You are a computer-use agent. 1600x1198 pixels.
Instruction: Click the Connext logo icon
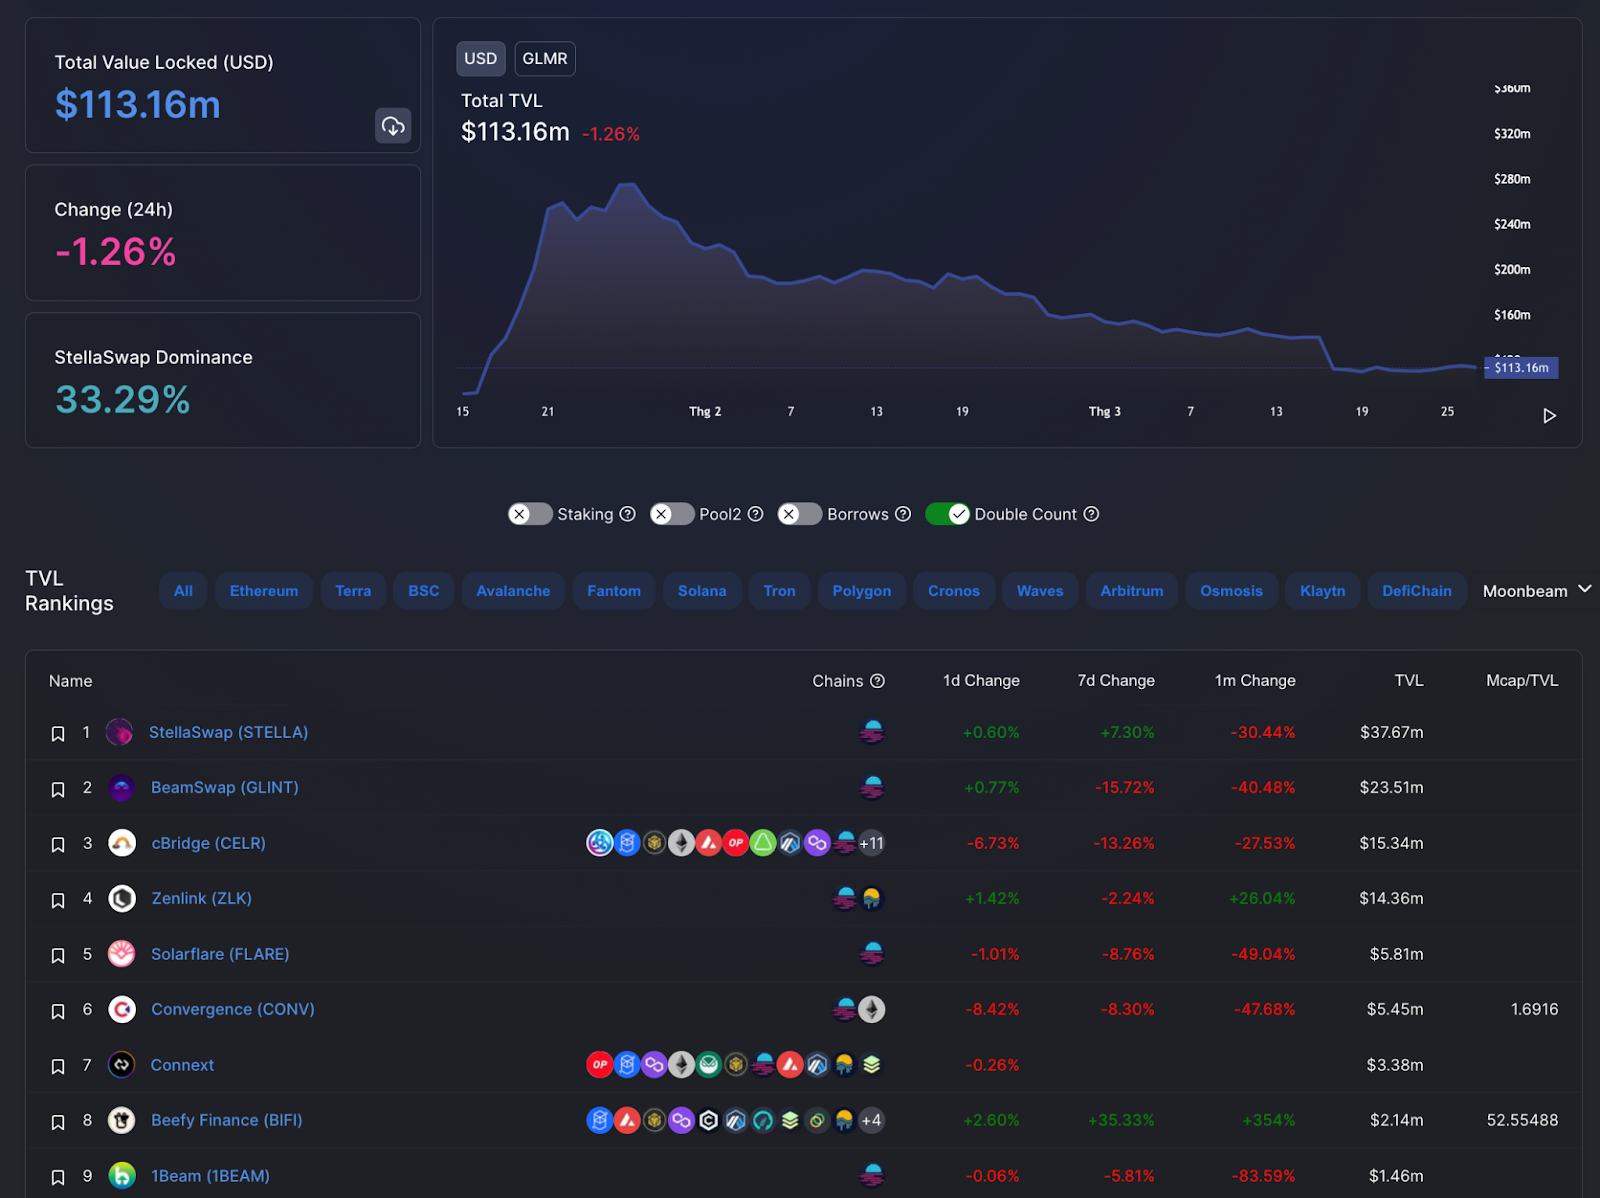[122, 1065]
